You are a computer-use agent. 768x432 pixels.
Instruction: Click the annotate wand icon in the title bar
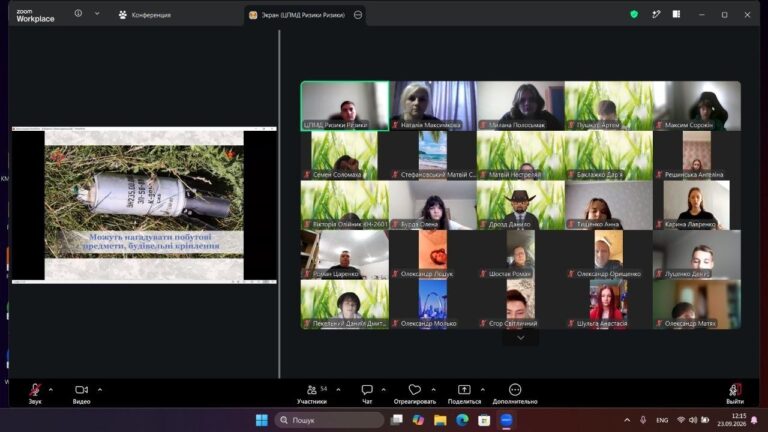click(656, 14)
